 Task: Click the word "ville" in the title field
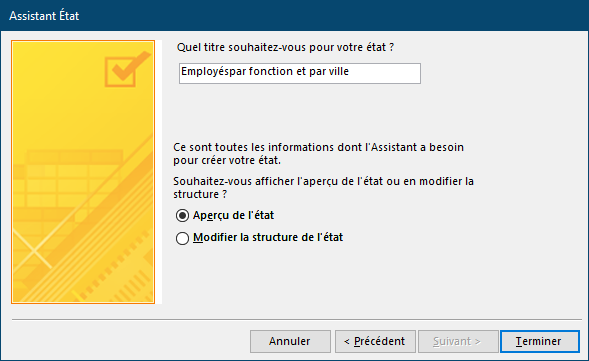(339, 71)
